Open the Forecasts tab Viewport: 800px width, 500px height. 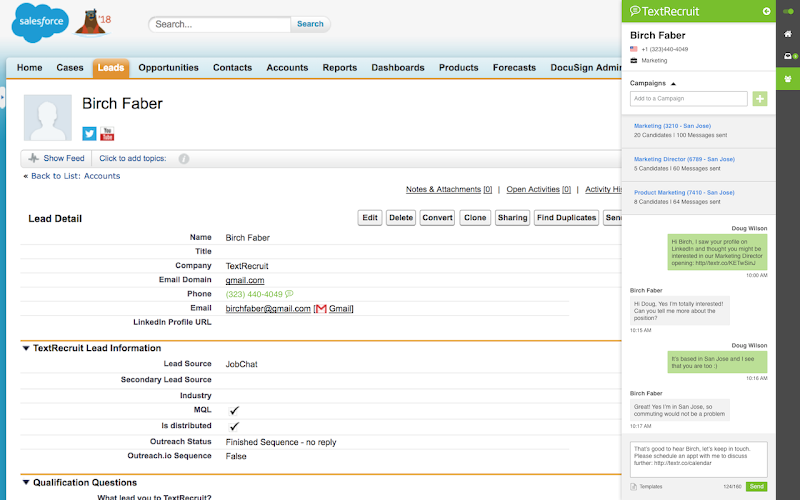[x=514, y=68]
